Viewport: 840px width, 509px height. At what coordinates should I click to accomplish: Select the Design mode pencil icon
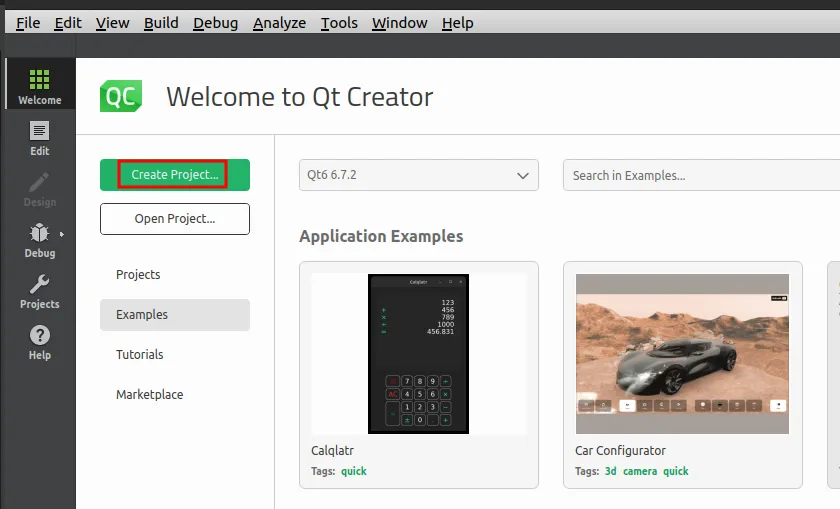pyautogui.click(x=40, y=182)
